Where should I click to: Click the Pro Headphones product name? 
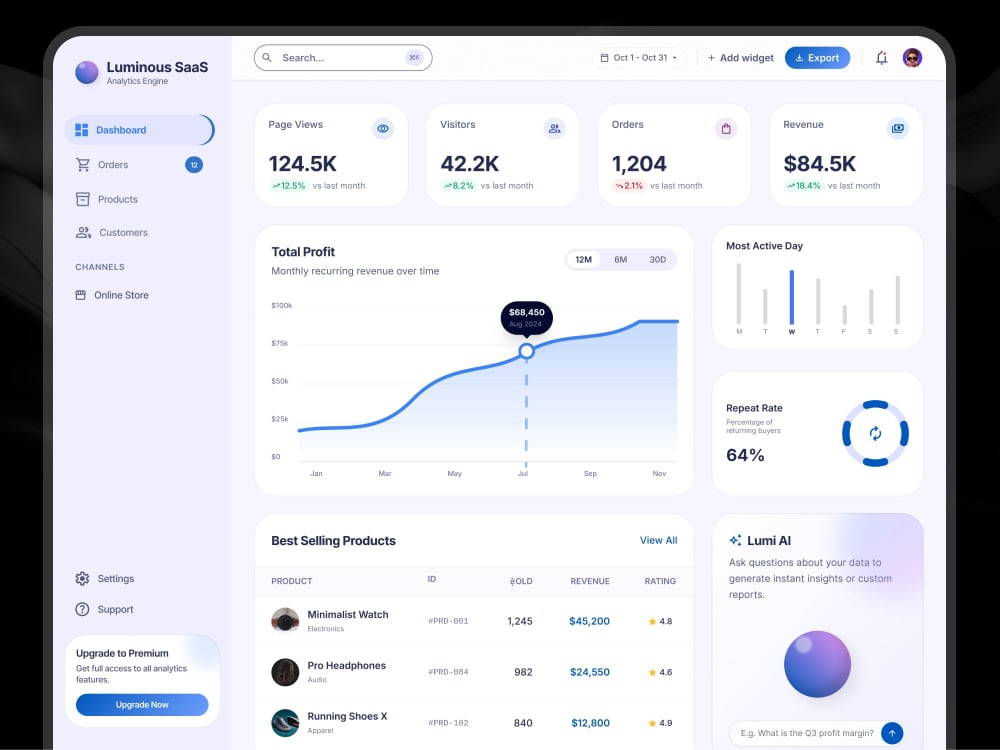point(346,666)
